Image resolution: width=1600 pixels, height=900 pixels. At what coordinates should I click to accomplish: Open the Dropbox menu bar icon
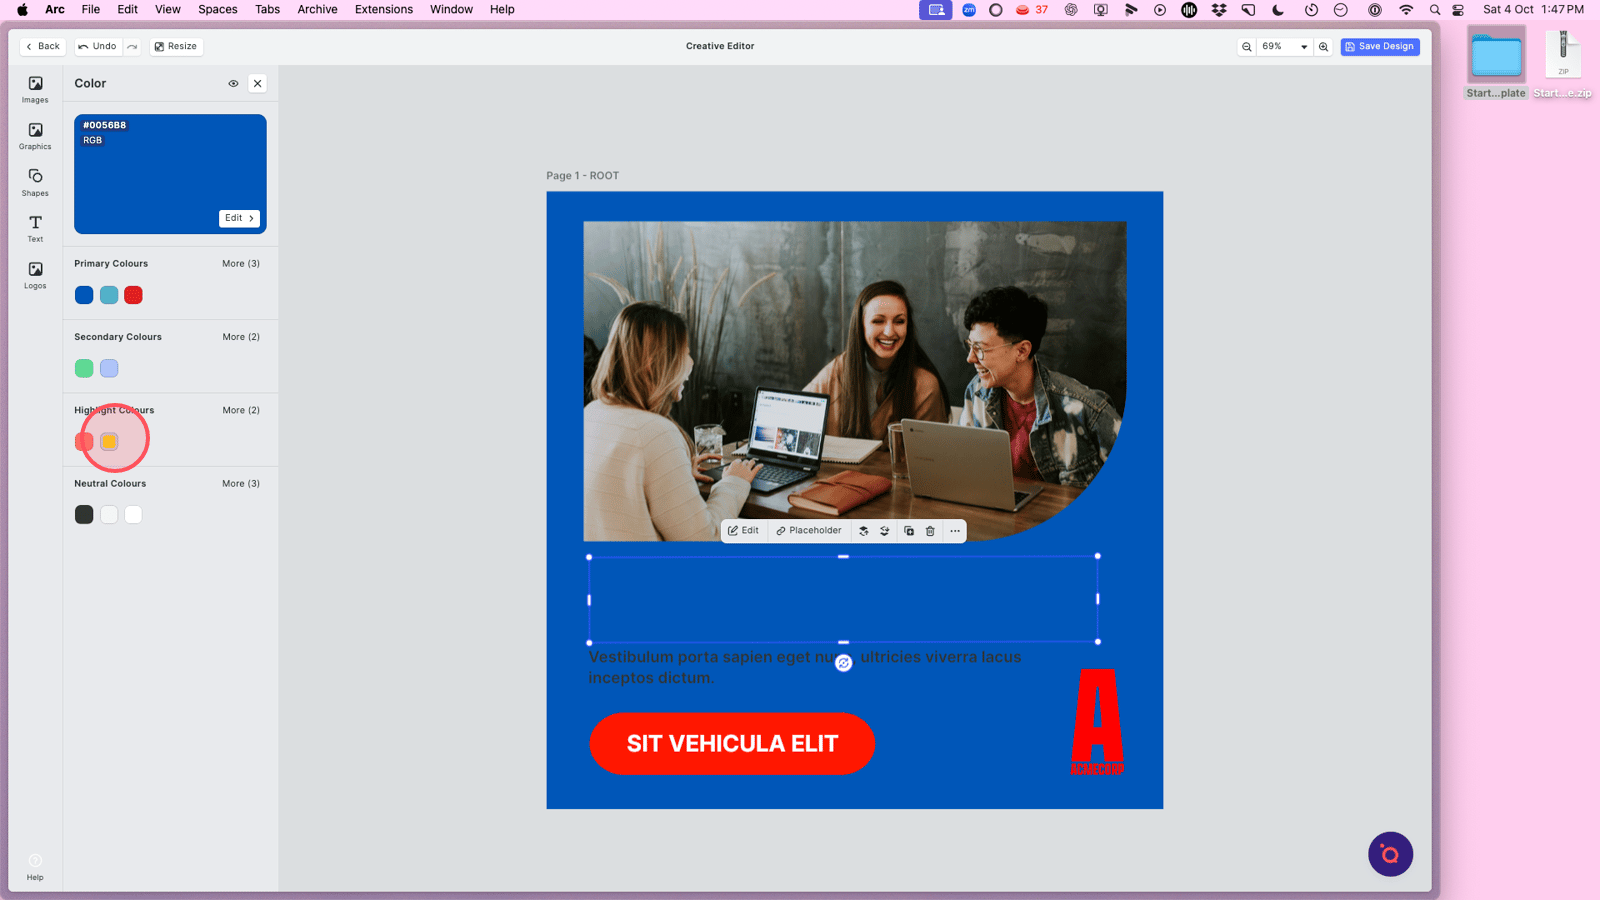pos(1219,10)
